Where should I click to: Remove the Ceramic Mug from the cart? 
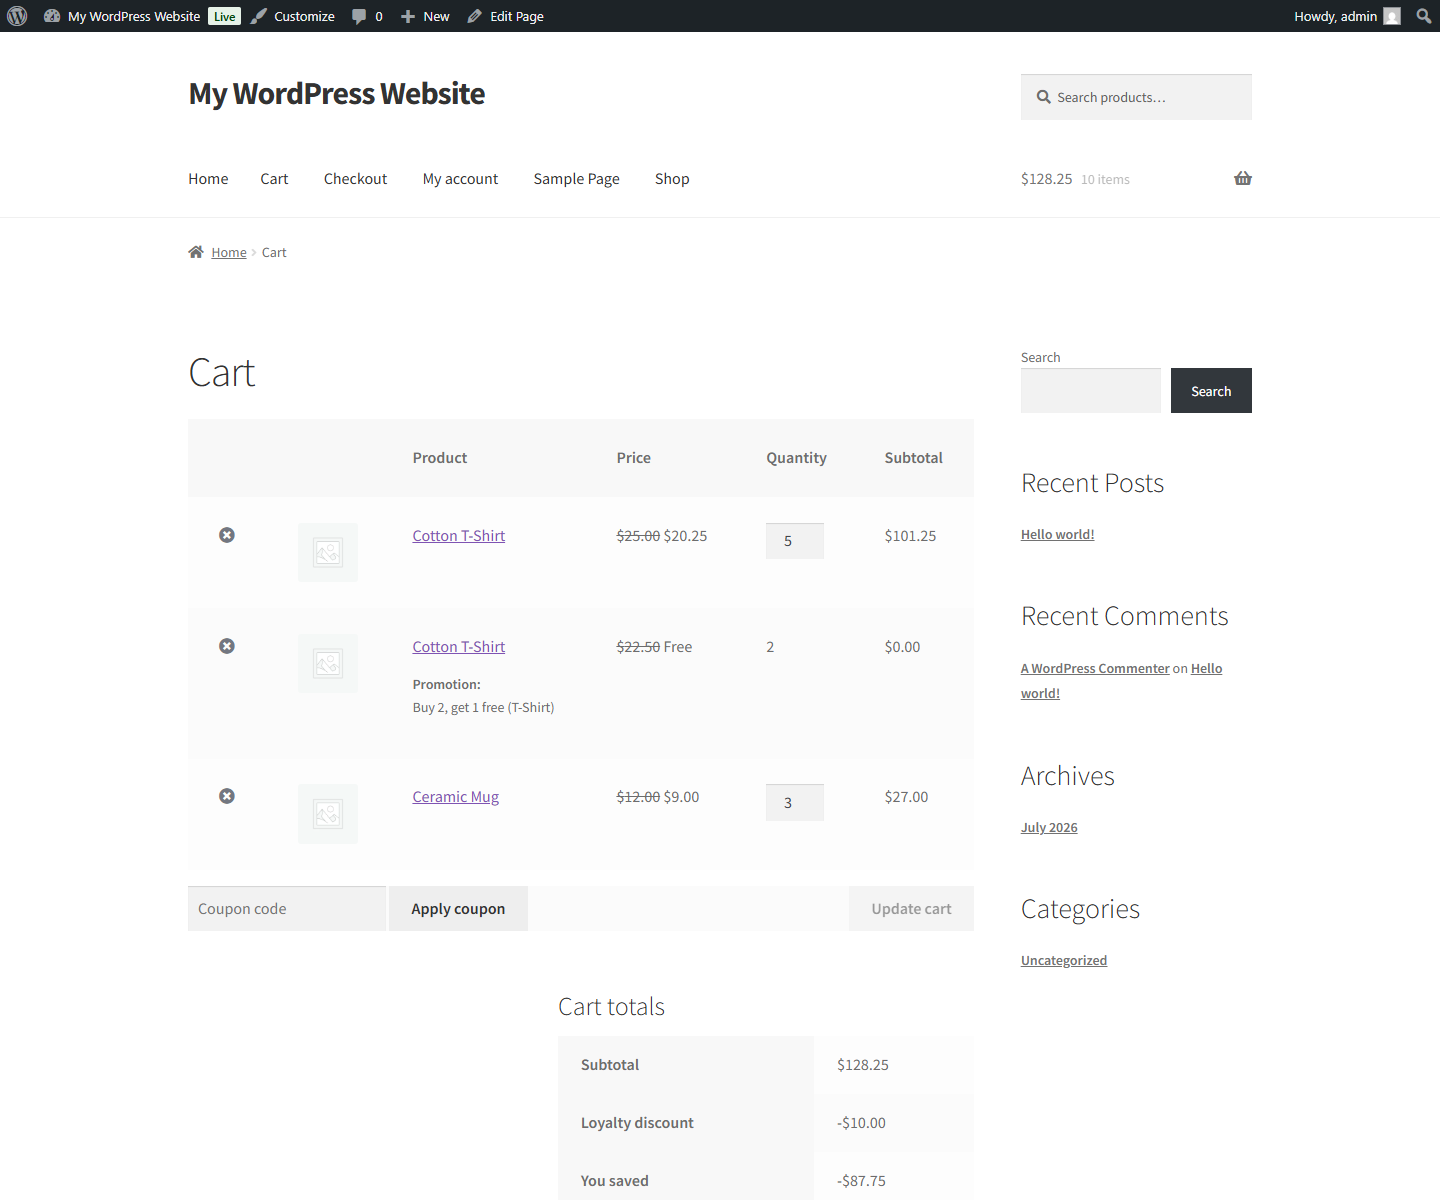pos(227,796)
